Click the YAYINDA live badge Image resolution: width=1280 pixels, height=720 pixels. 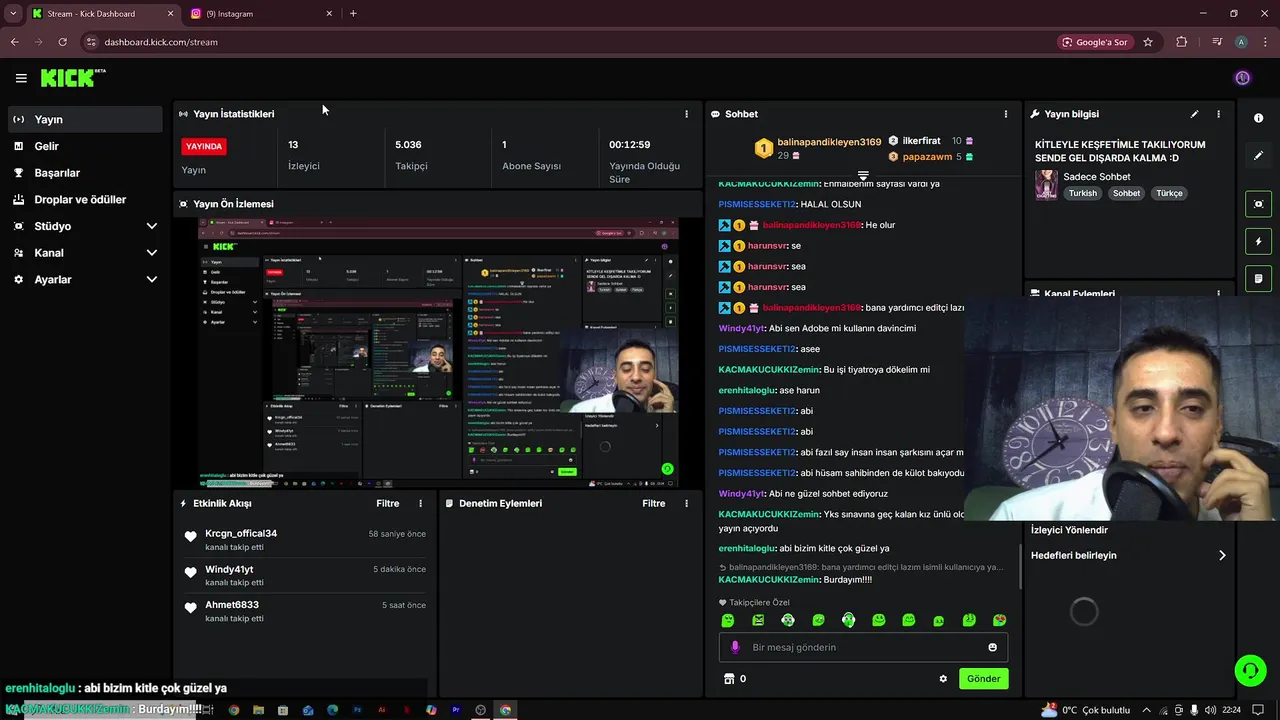coord(204,146)
